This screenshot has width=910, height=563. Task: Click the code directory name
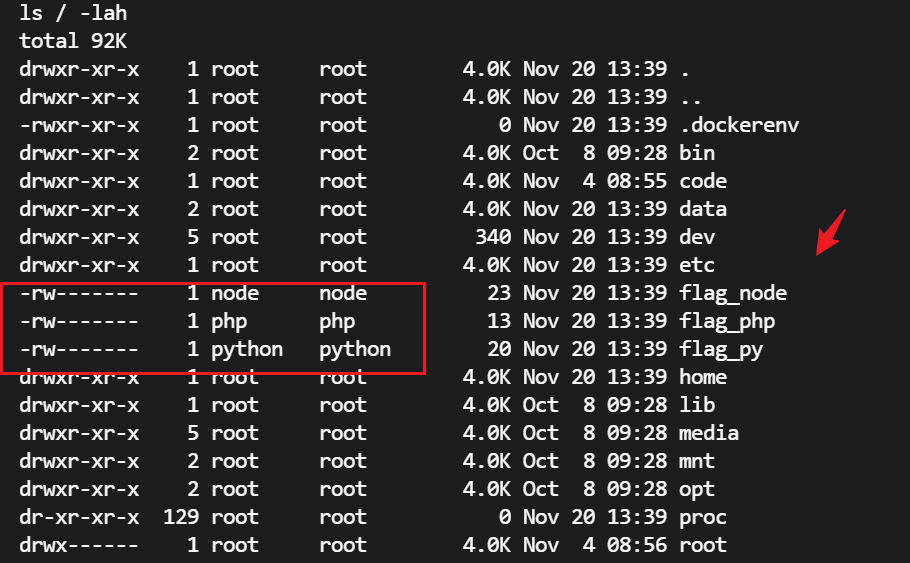click(x=703, y=182)
